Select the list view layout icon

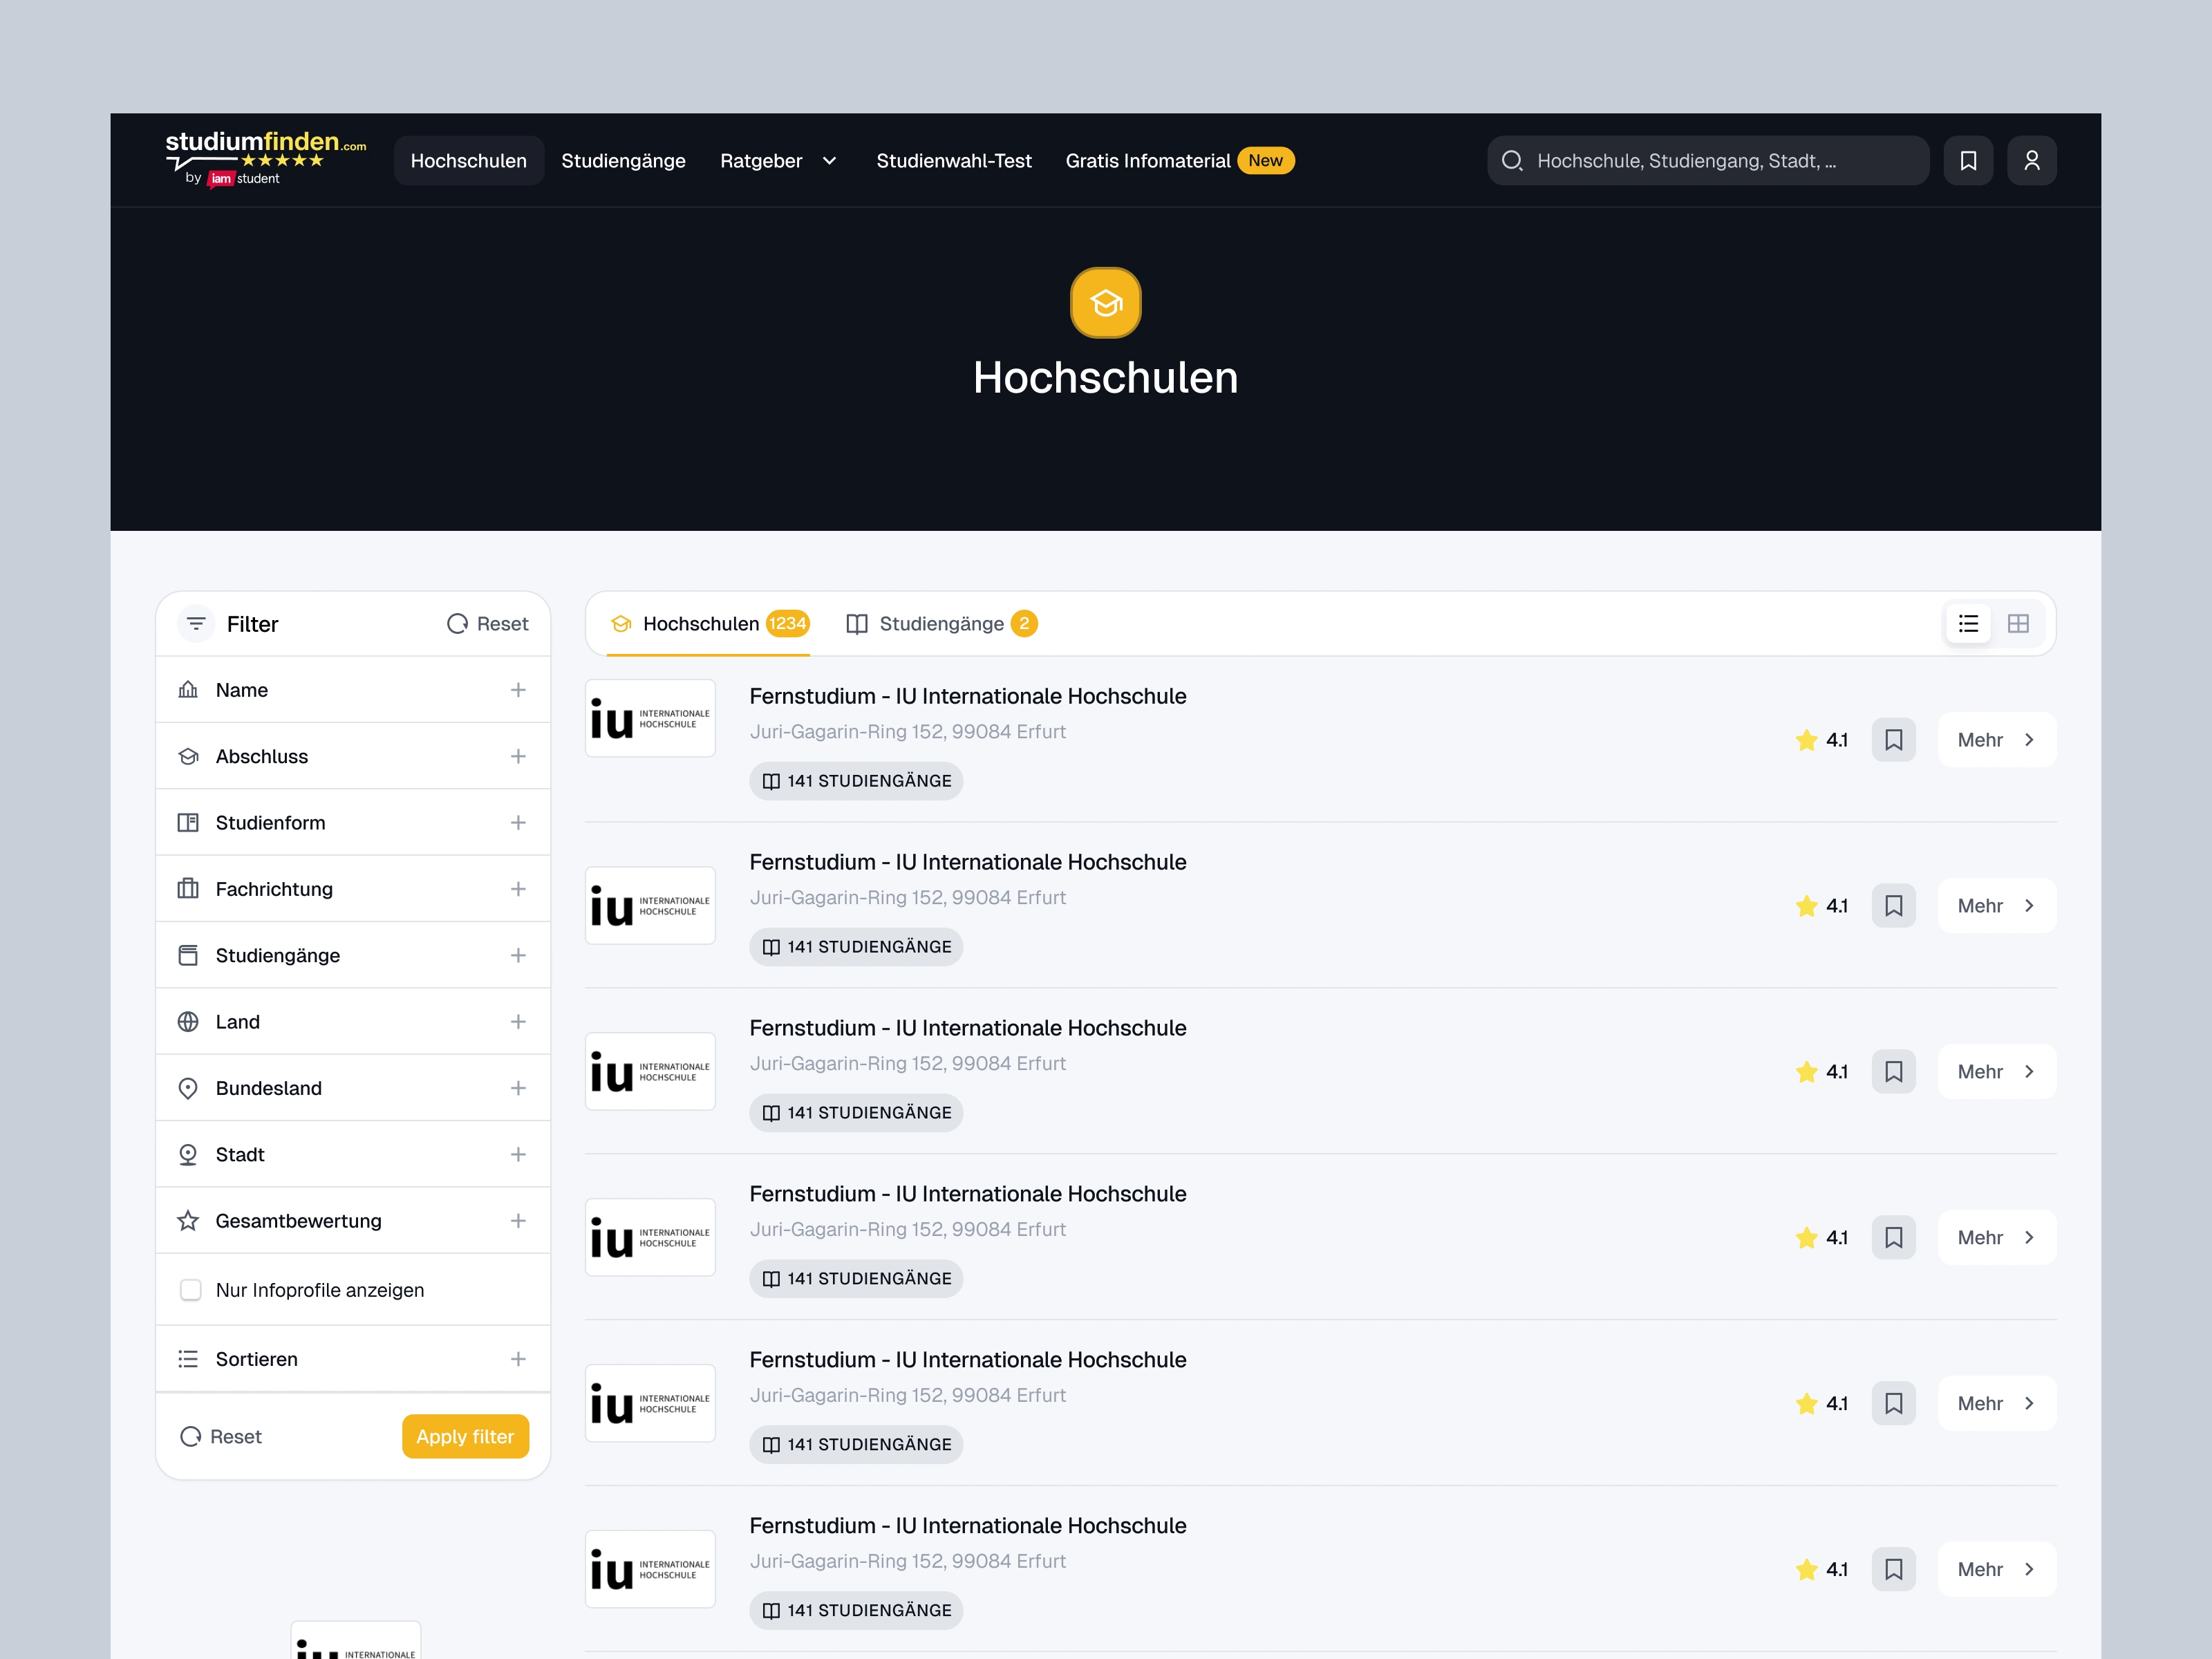coord(1967,624)
